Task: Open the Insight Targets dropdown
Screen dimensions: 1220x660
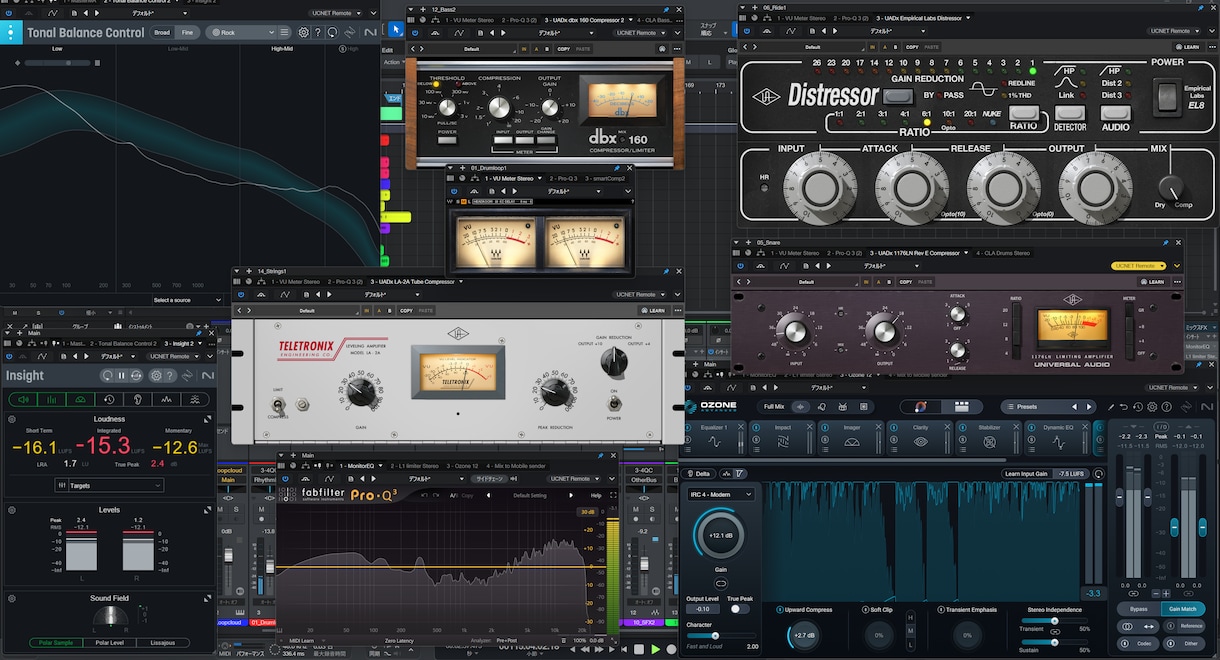Action: [x=109, y=485]
